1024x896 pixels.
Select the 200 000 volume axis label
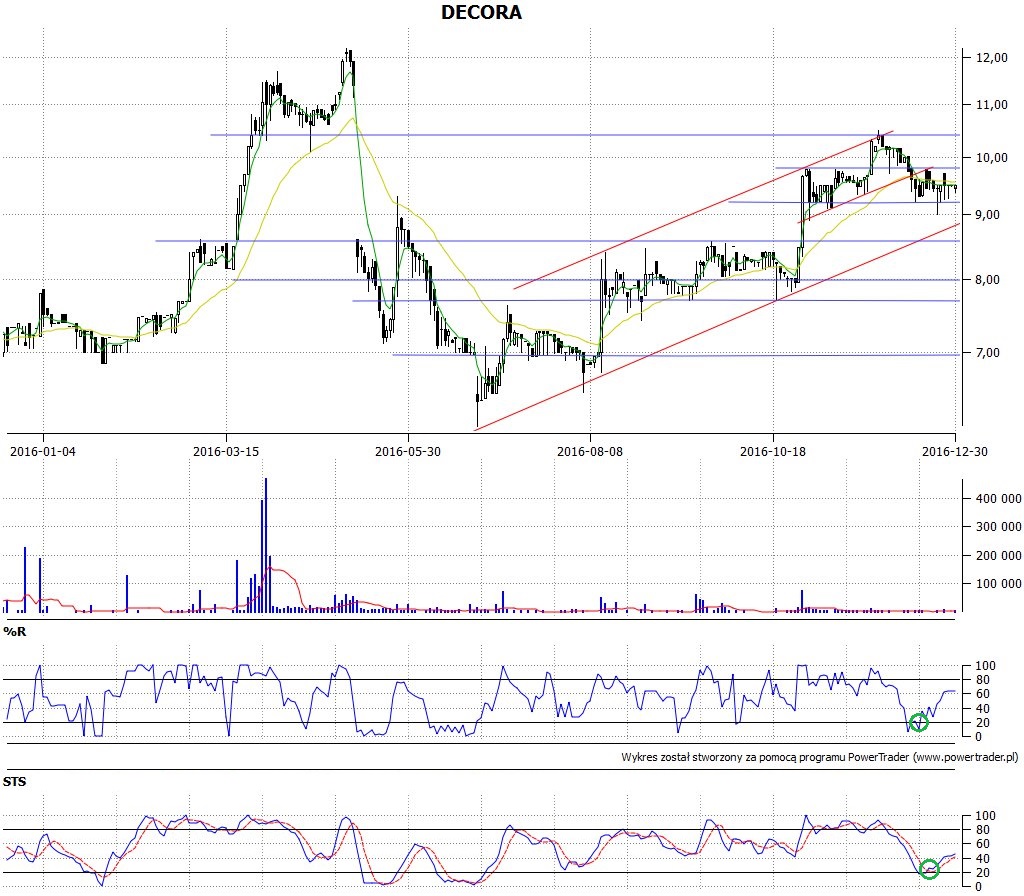tap(999, 555)
